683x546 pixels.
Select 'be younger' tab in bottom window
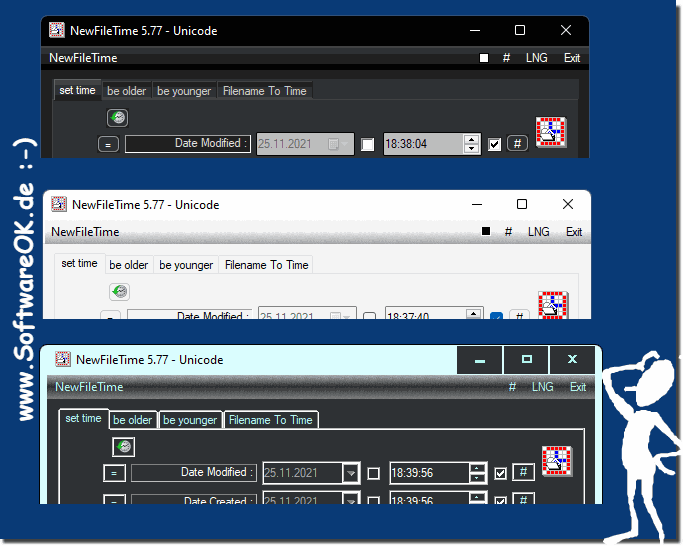pyautogui.click(x=190, y=420)
